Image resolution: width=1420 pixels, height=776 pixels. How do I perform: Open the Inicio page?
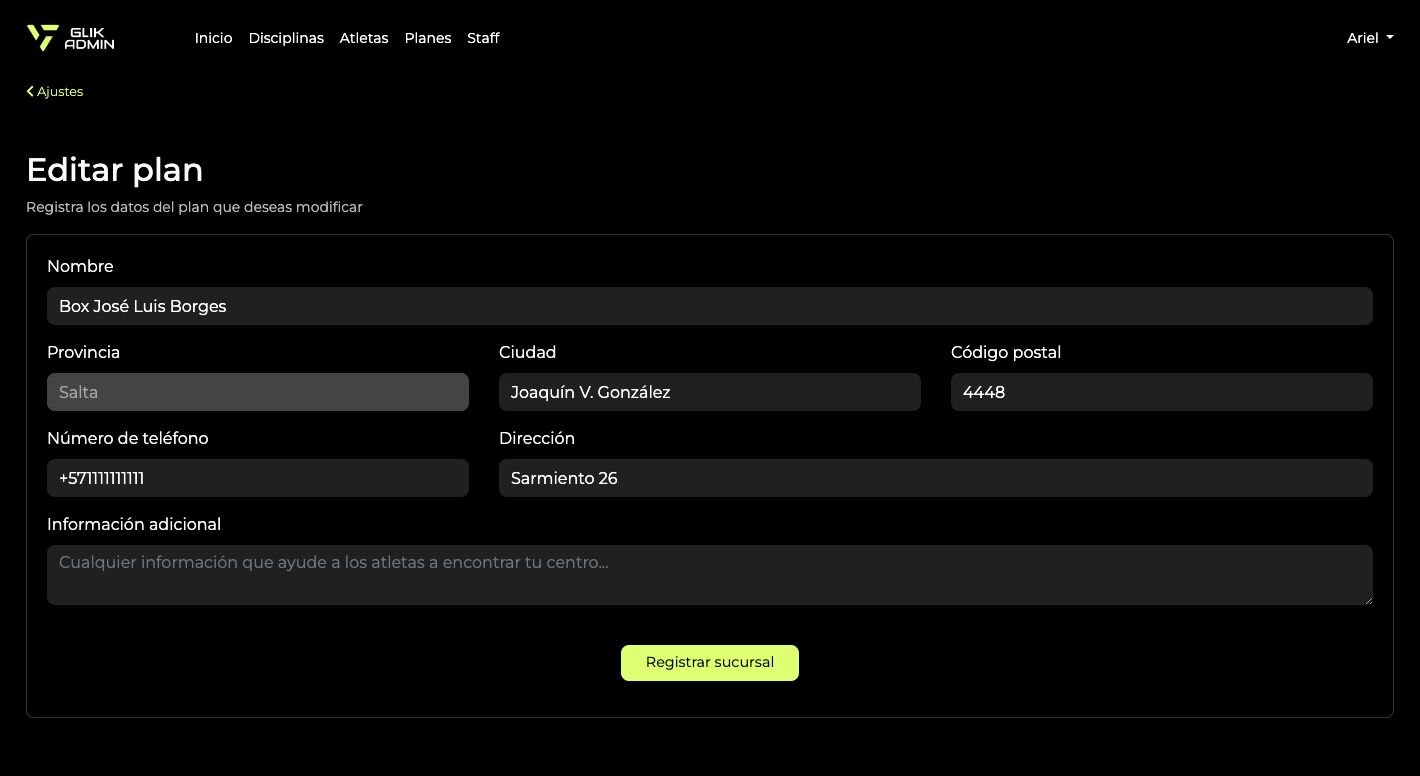[213, 38]
